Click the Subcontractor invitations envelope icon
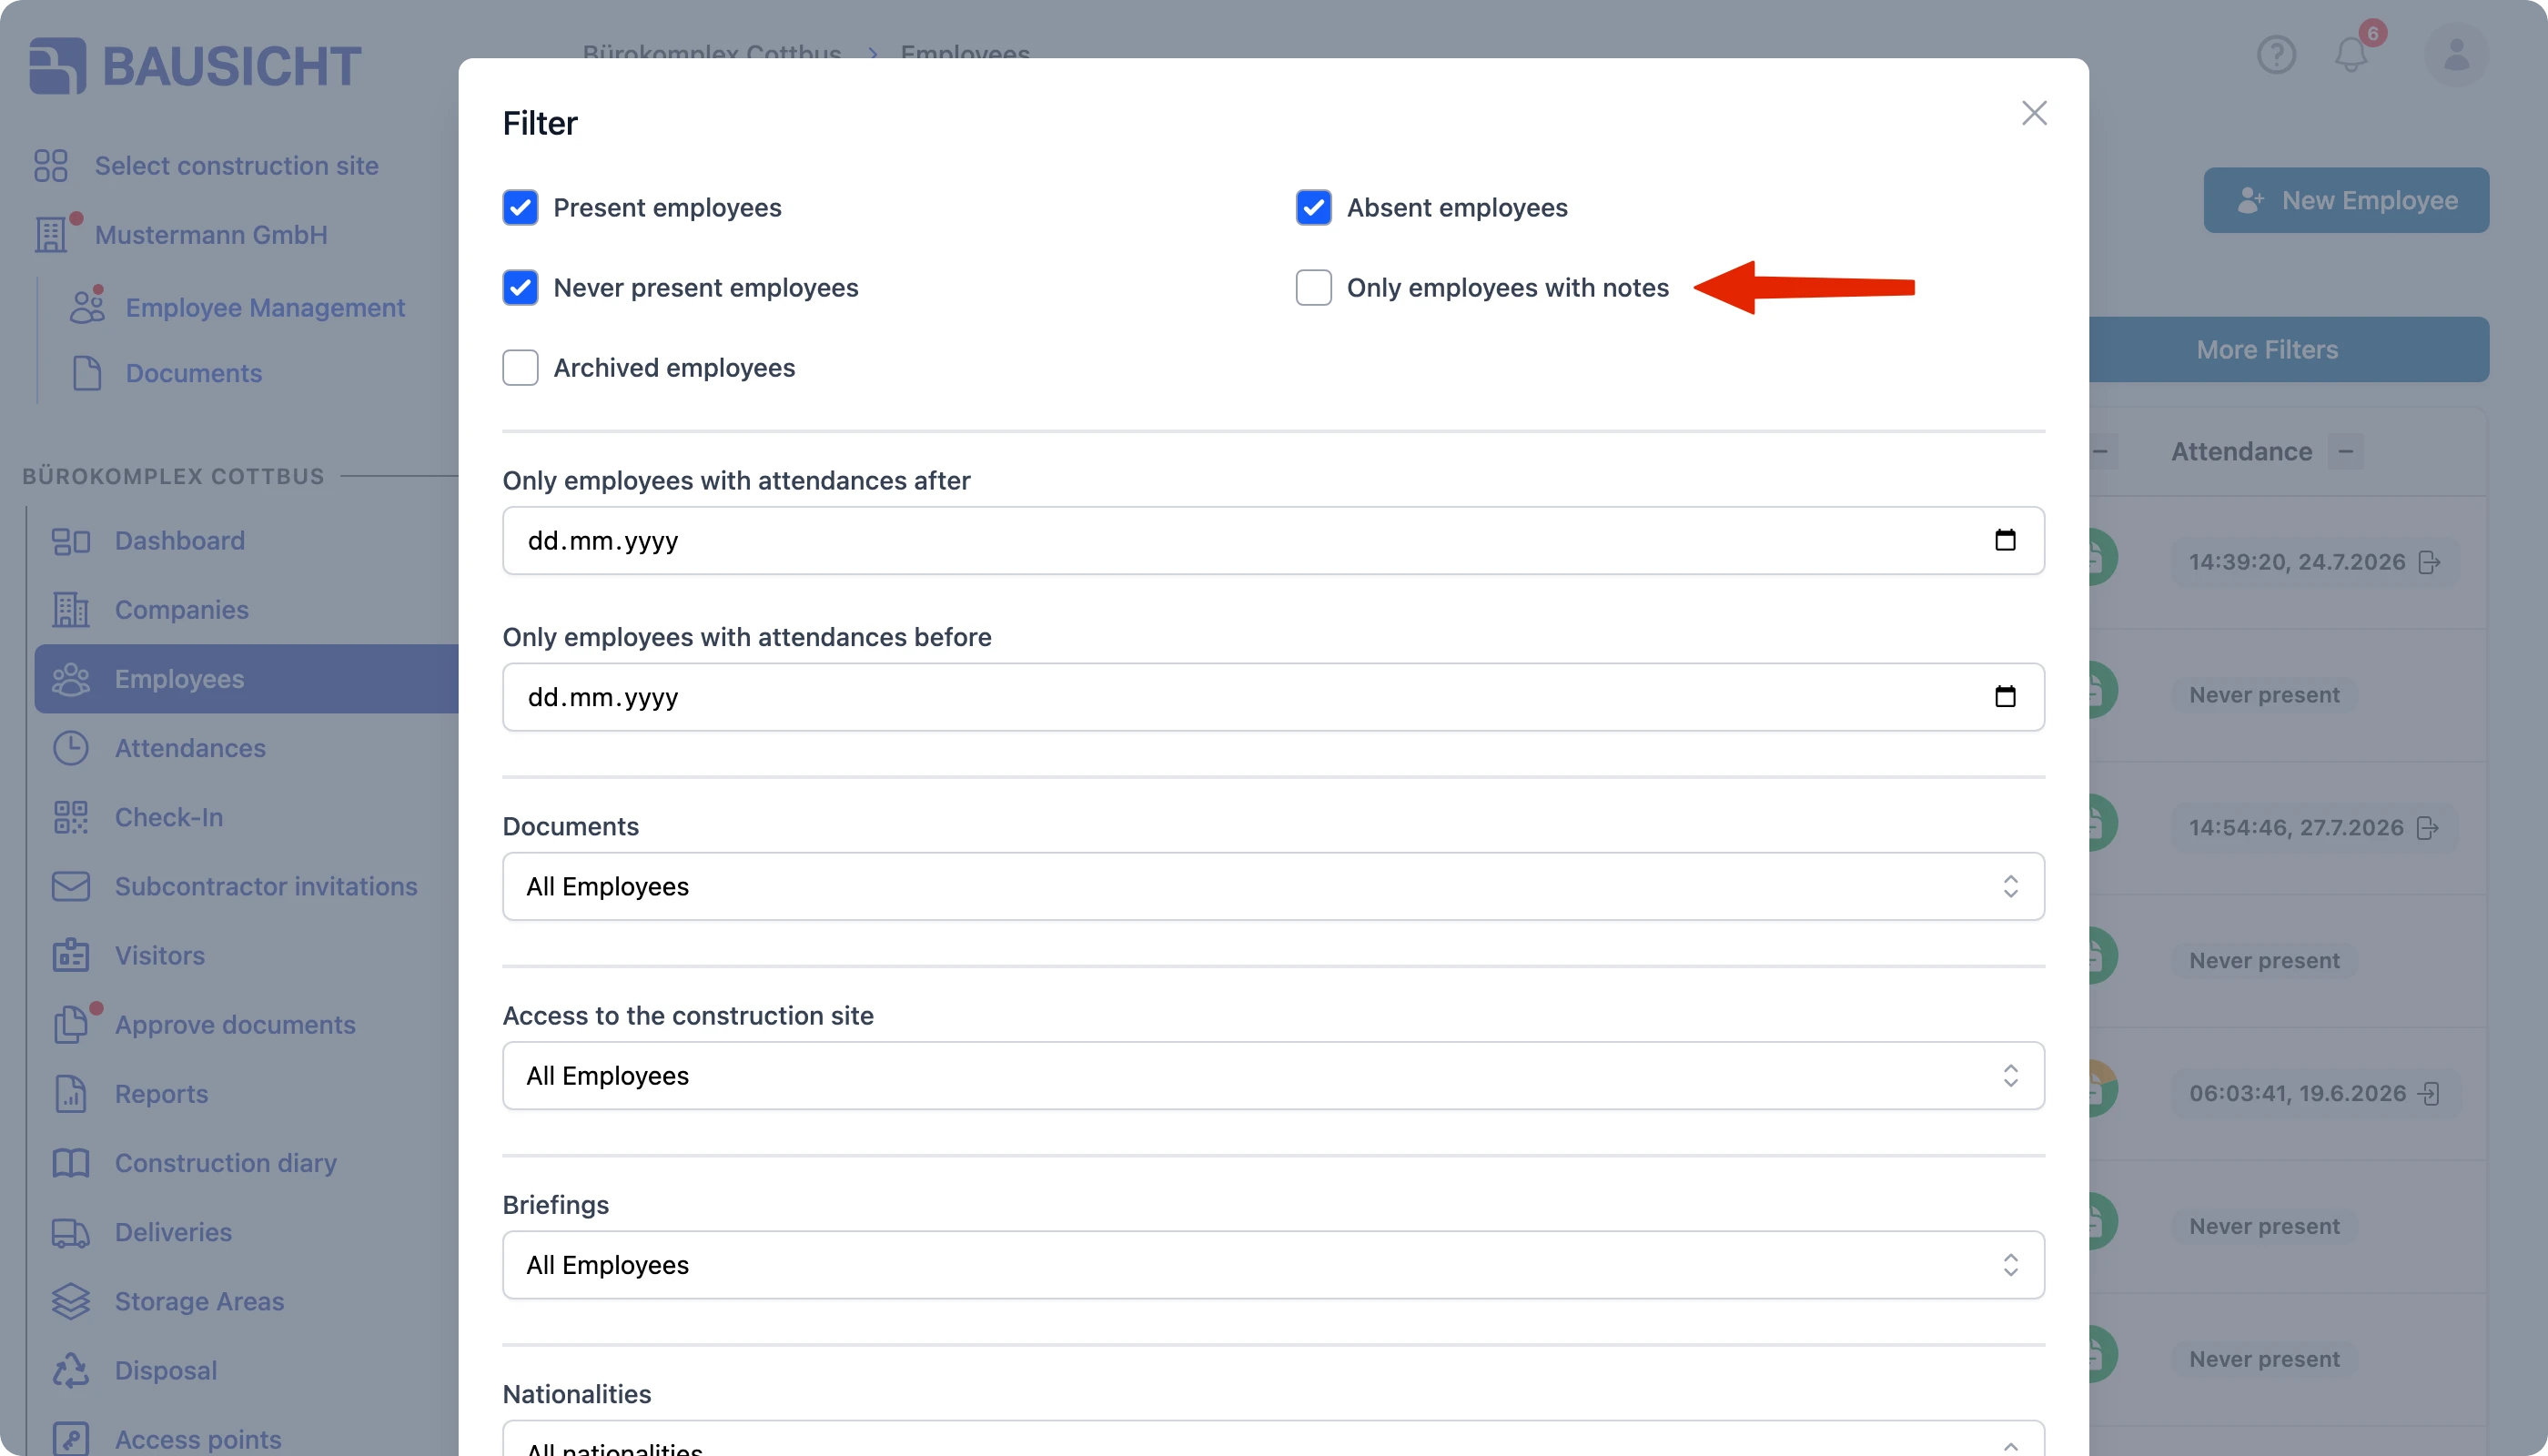This screenshot has height=1456, width=2548. tap(71, 886)
